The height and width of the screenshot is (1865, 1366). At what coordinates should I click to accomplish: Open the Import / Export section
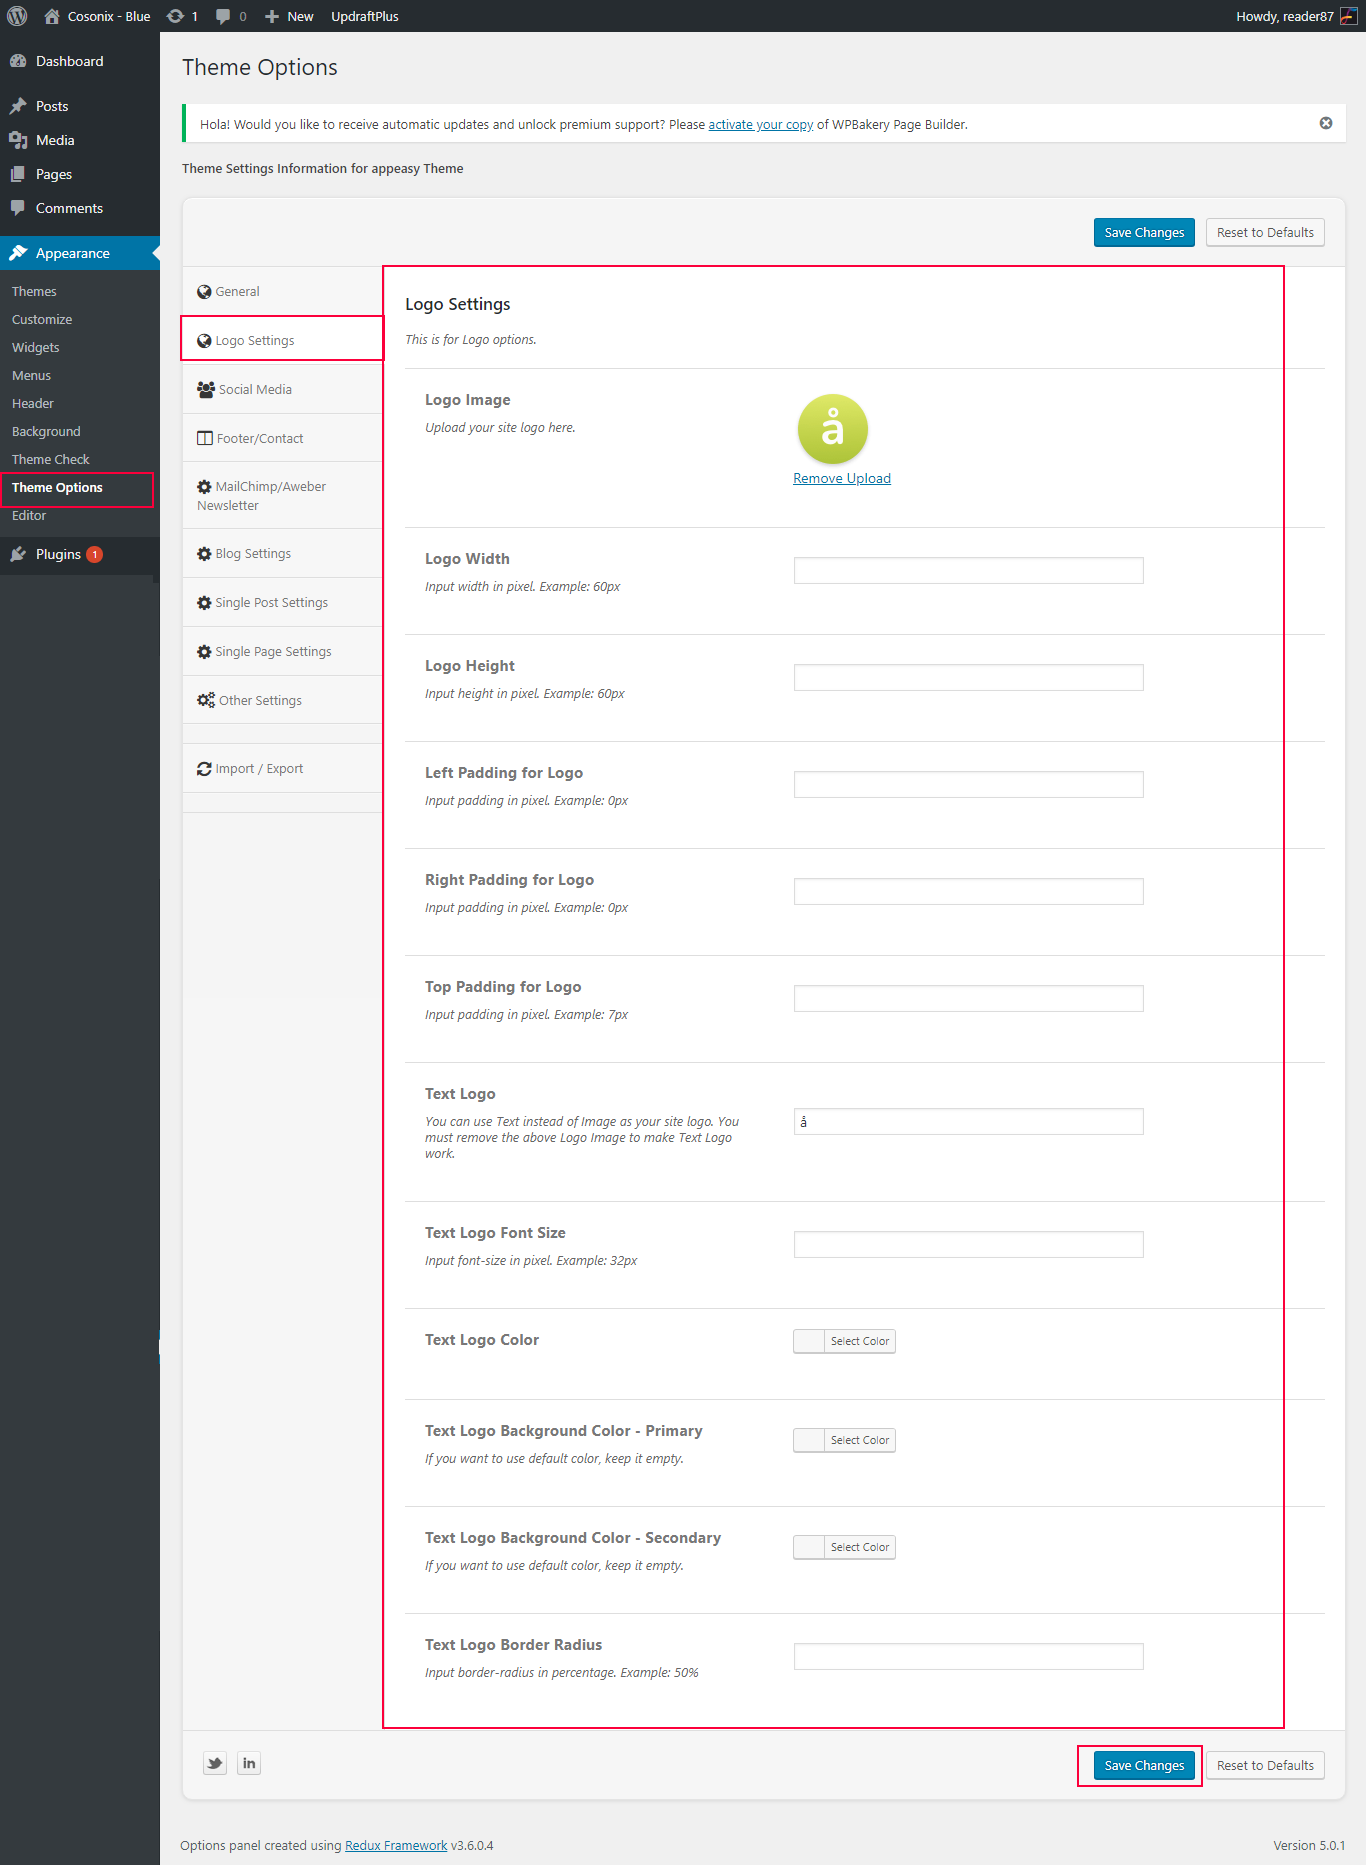[x=259, y=769]
